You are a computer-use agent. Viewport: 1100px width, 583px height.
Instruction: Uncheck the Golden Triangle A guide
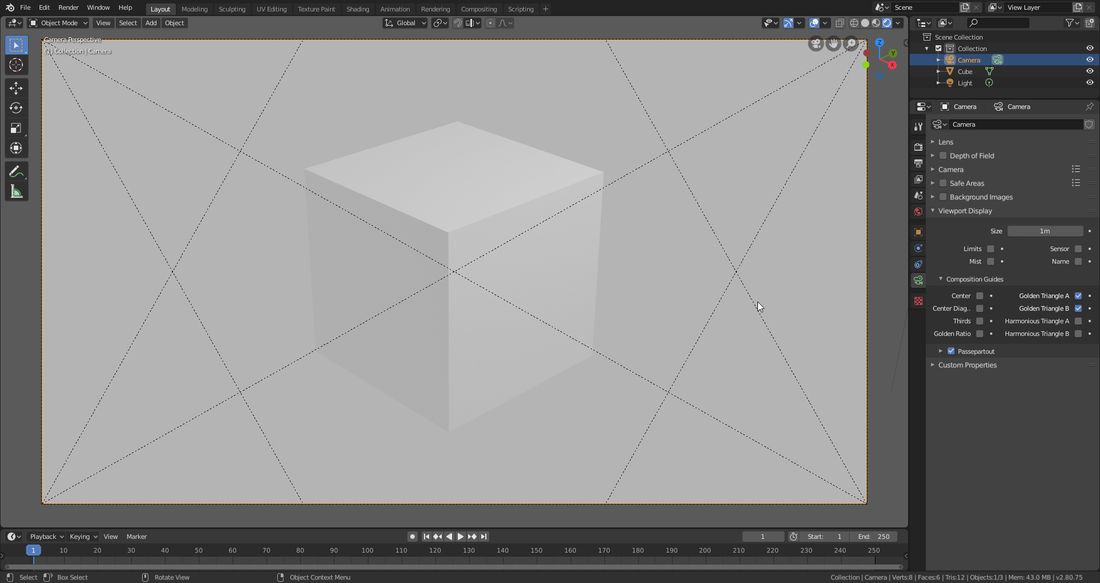1077,295
